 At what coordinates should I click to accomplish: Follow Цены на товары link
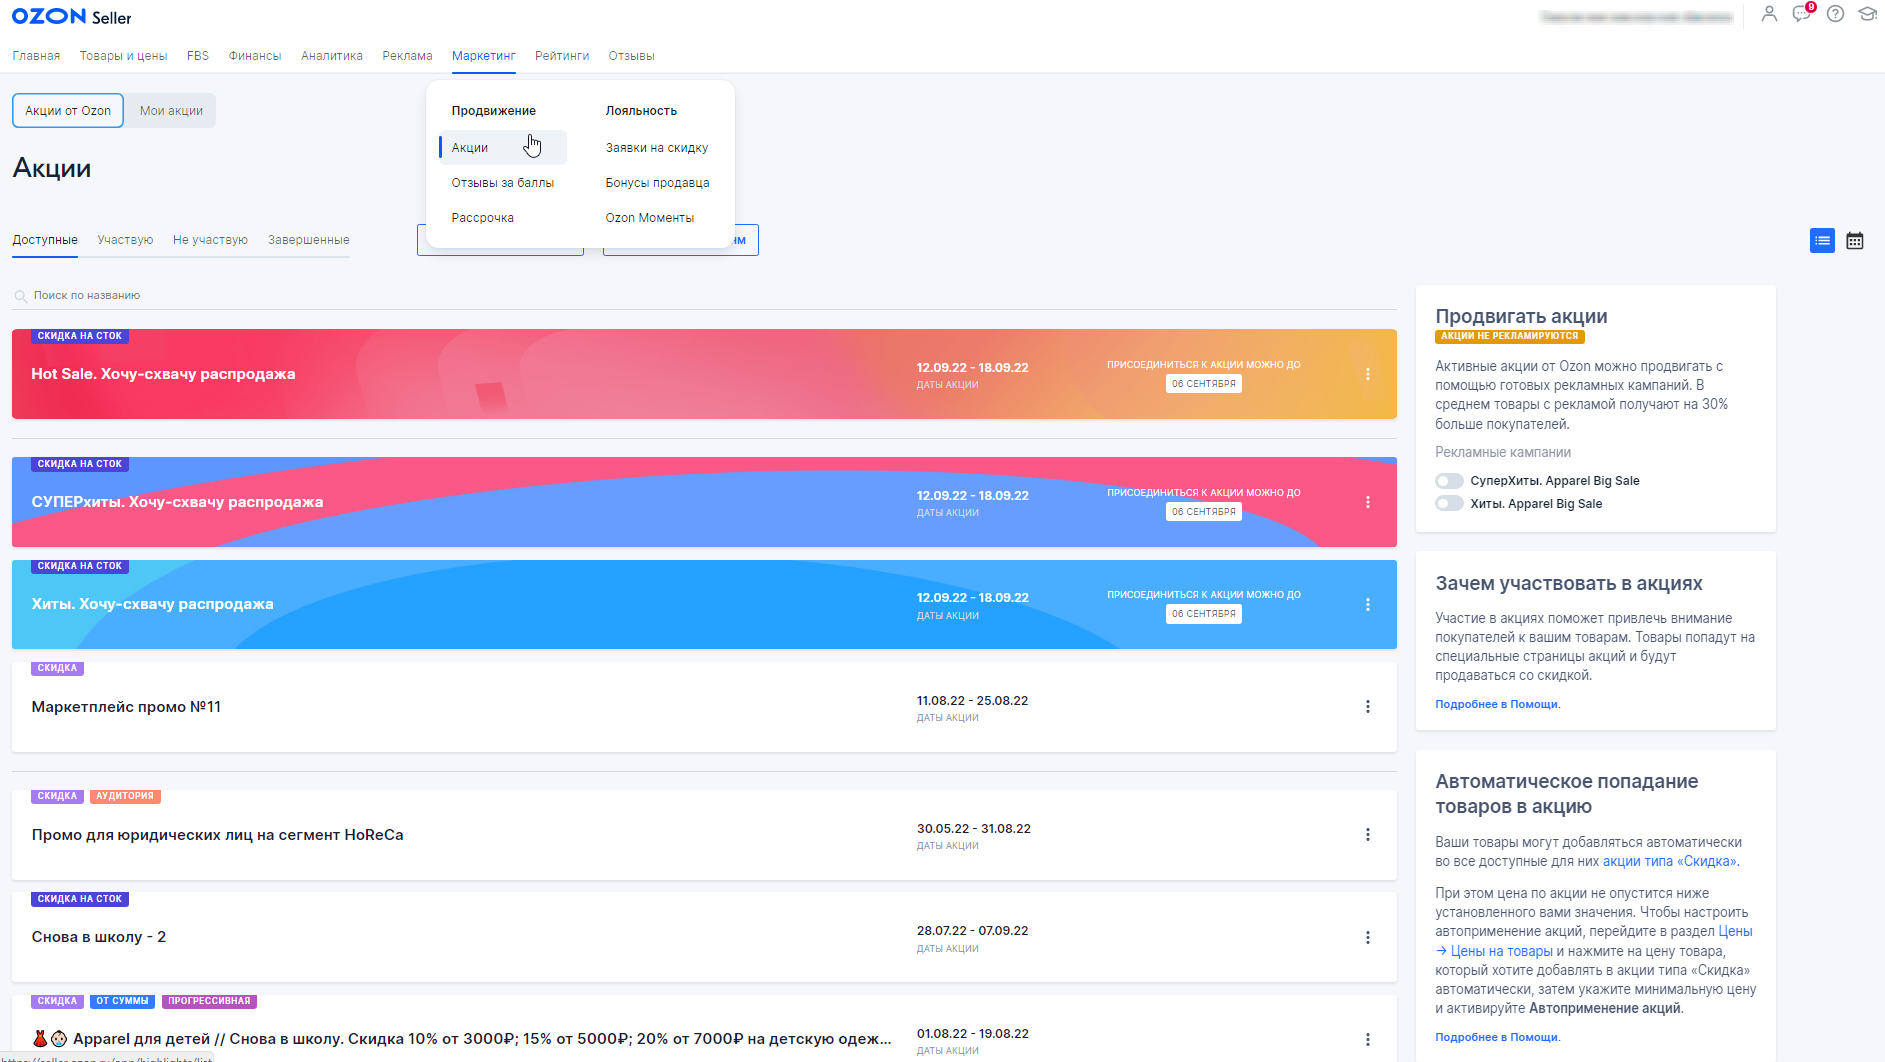(1502, 952)
